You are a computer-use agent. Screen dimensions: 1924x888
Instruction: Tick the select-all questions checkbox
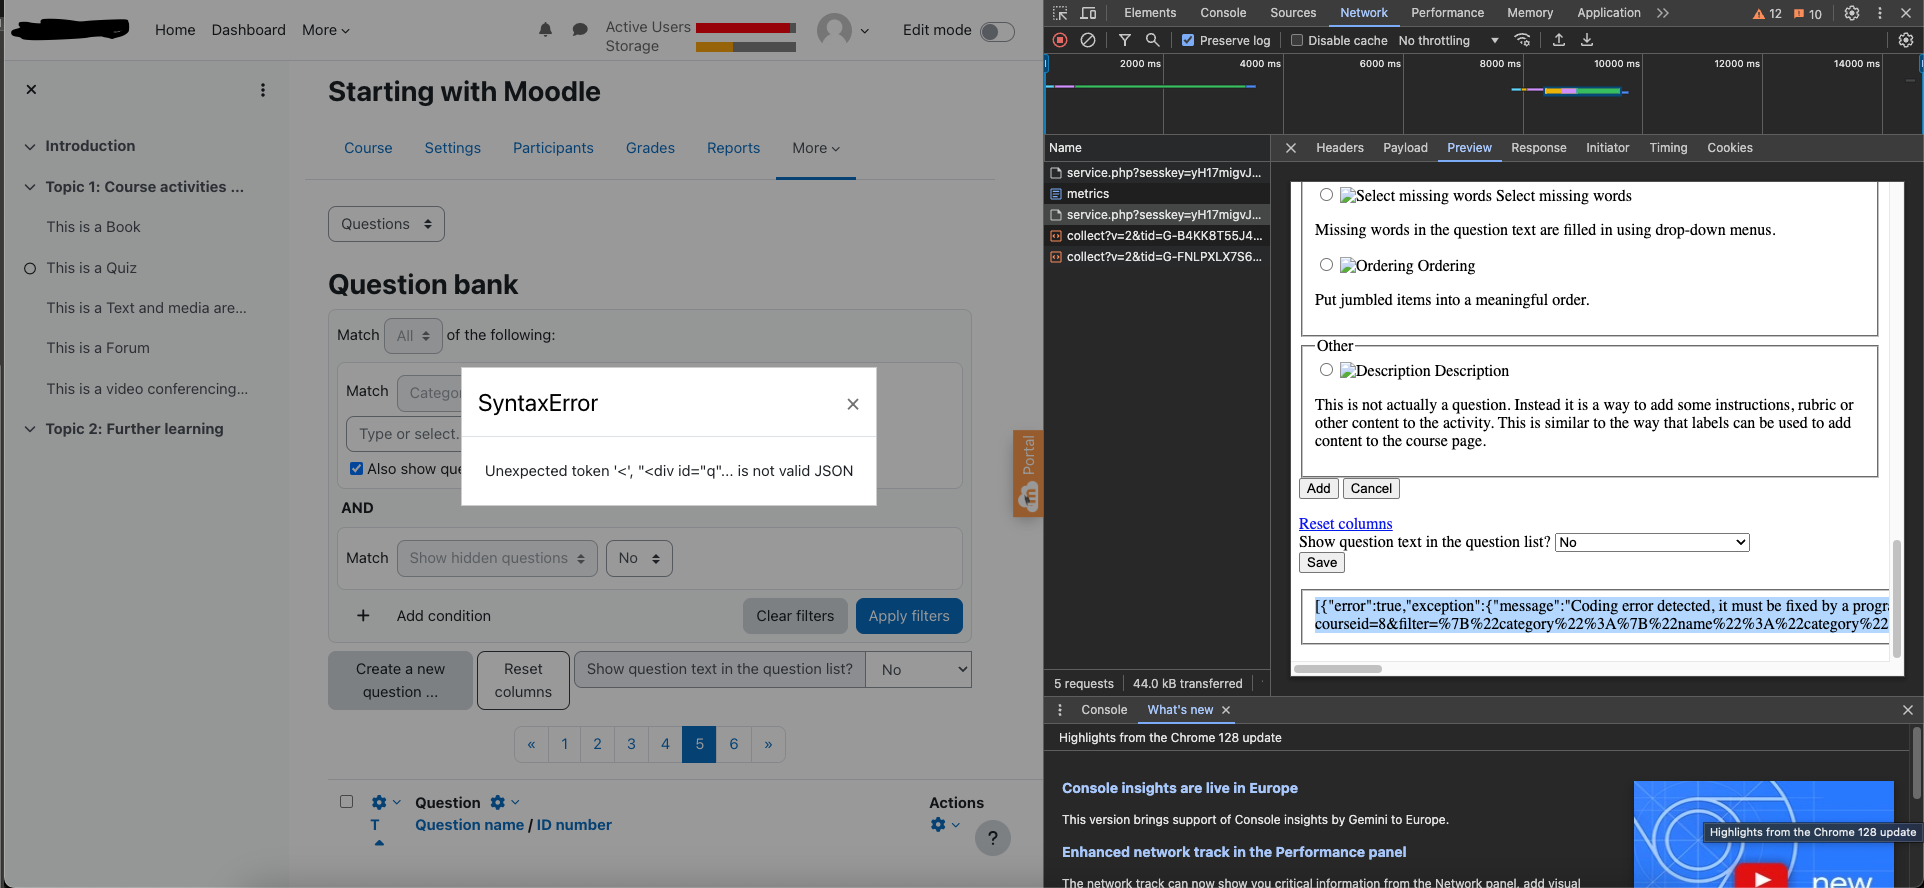[x=346, y=801]
